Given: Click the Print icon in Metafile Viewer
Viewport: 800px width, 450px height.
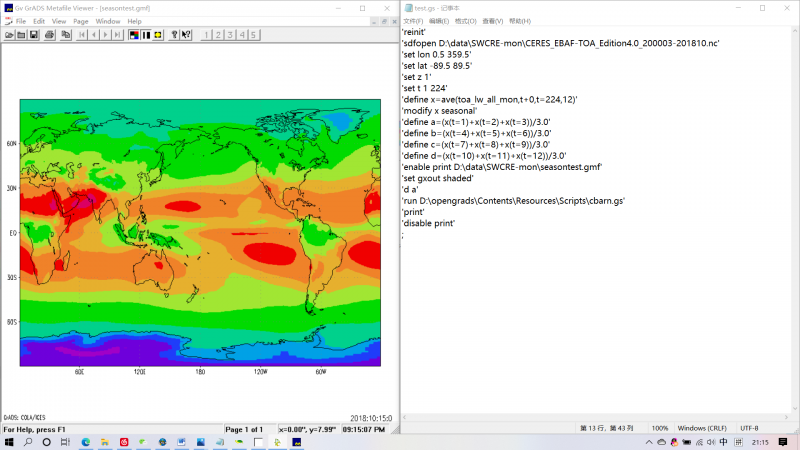Looking at the screenshot, I should 48,35.
